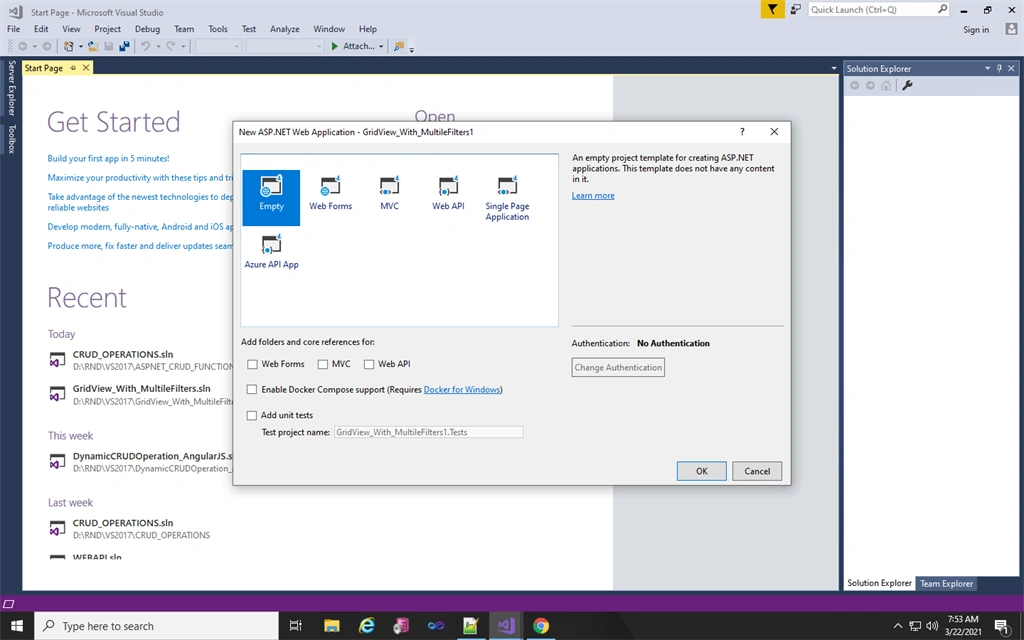Click the account avatar icon

pyautogui.click(x=1012, y=29)
